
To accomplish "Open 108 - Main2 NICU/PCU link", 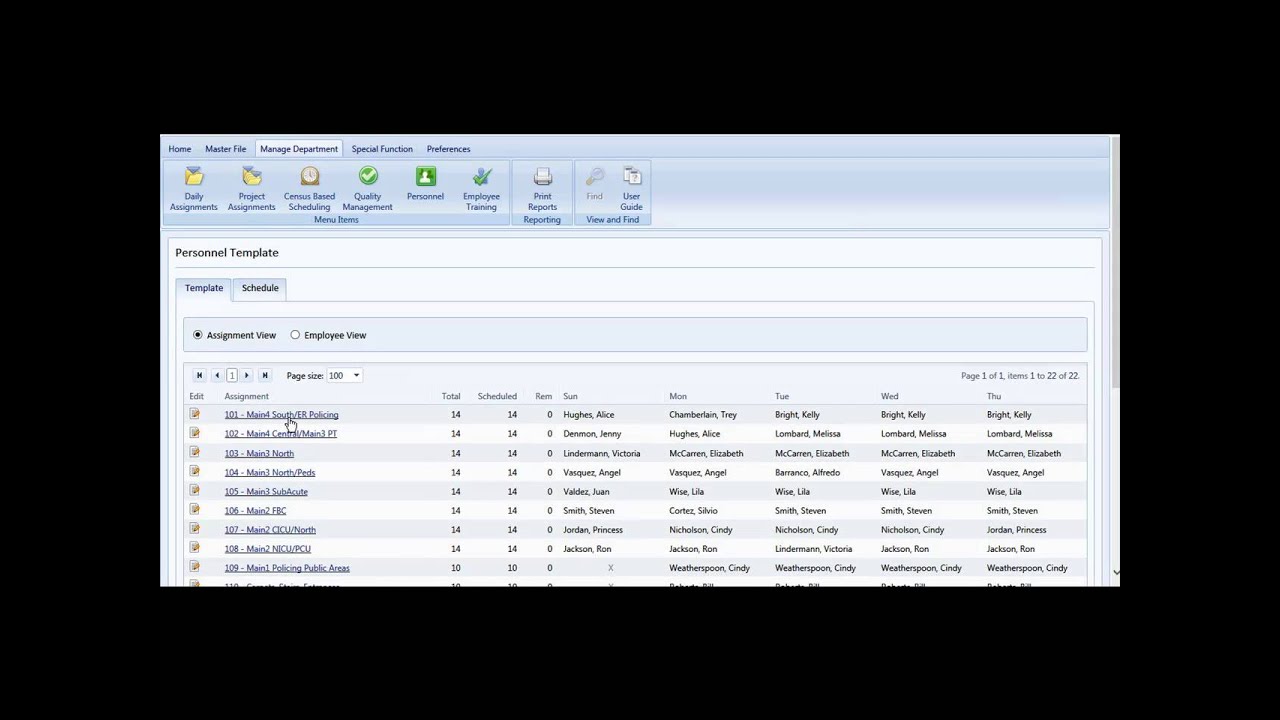I will pyautogui.click(x=268, y=549).
